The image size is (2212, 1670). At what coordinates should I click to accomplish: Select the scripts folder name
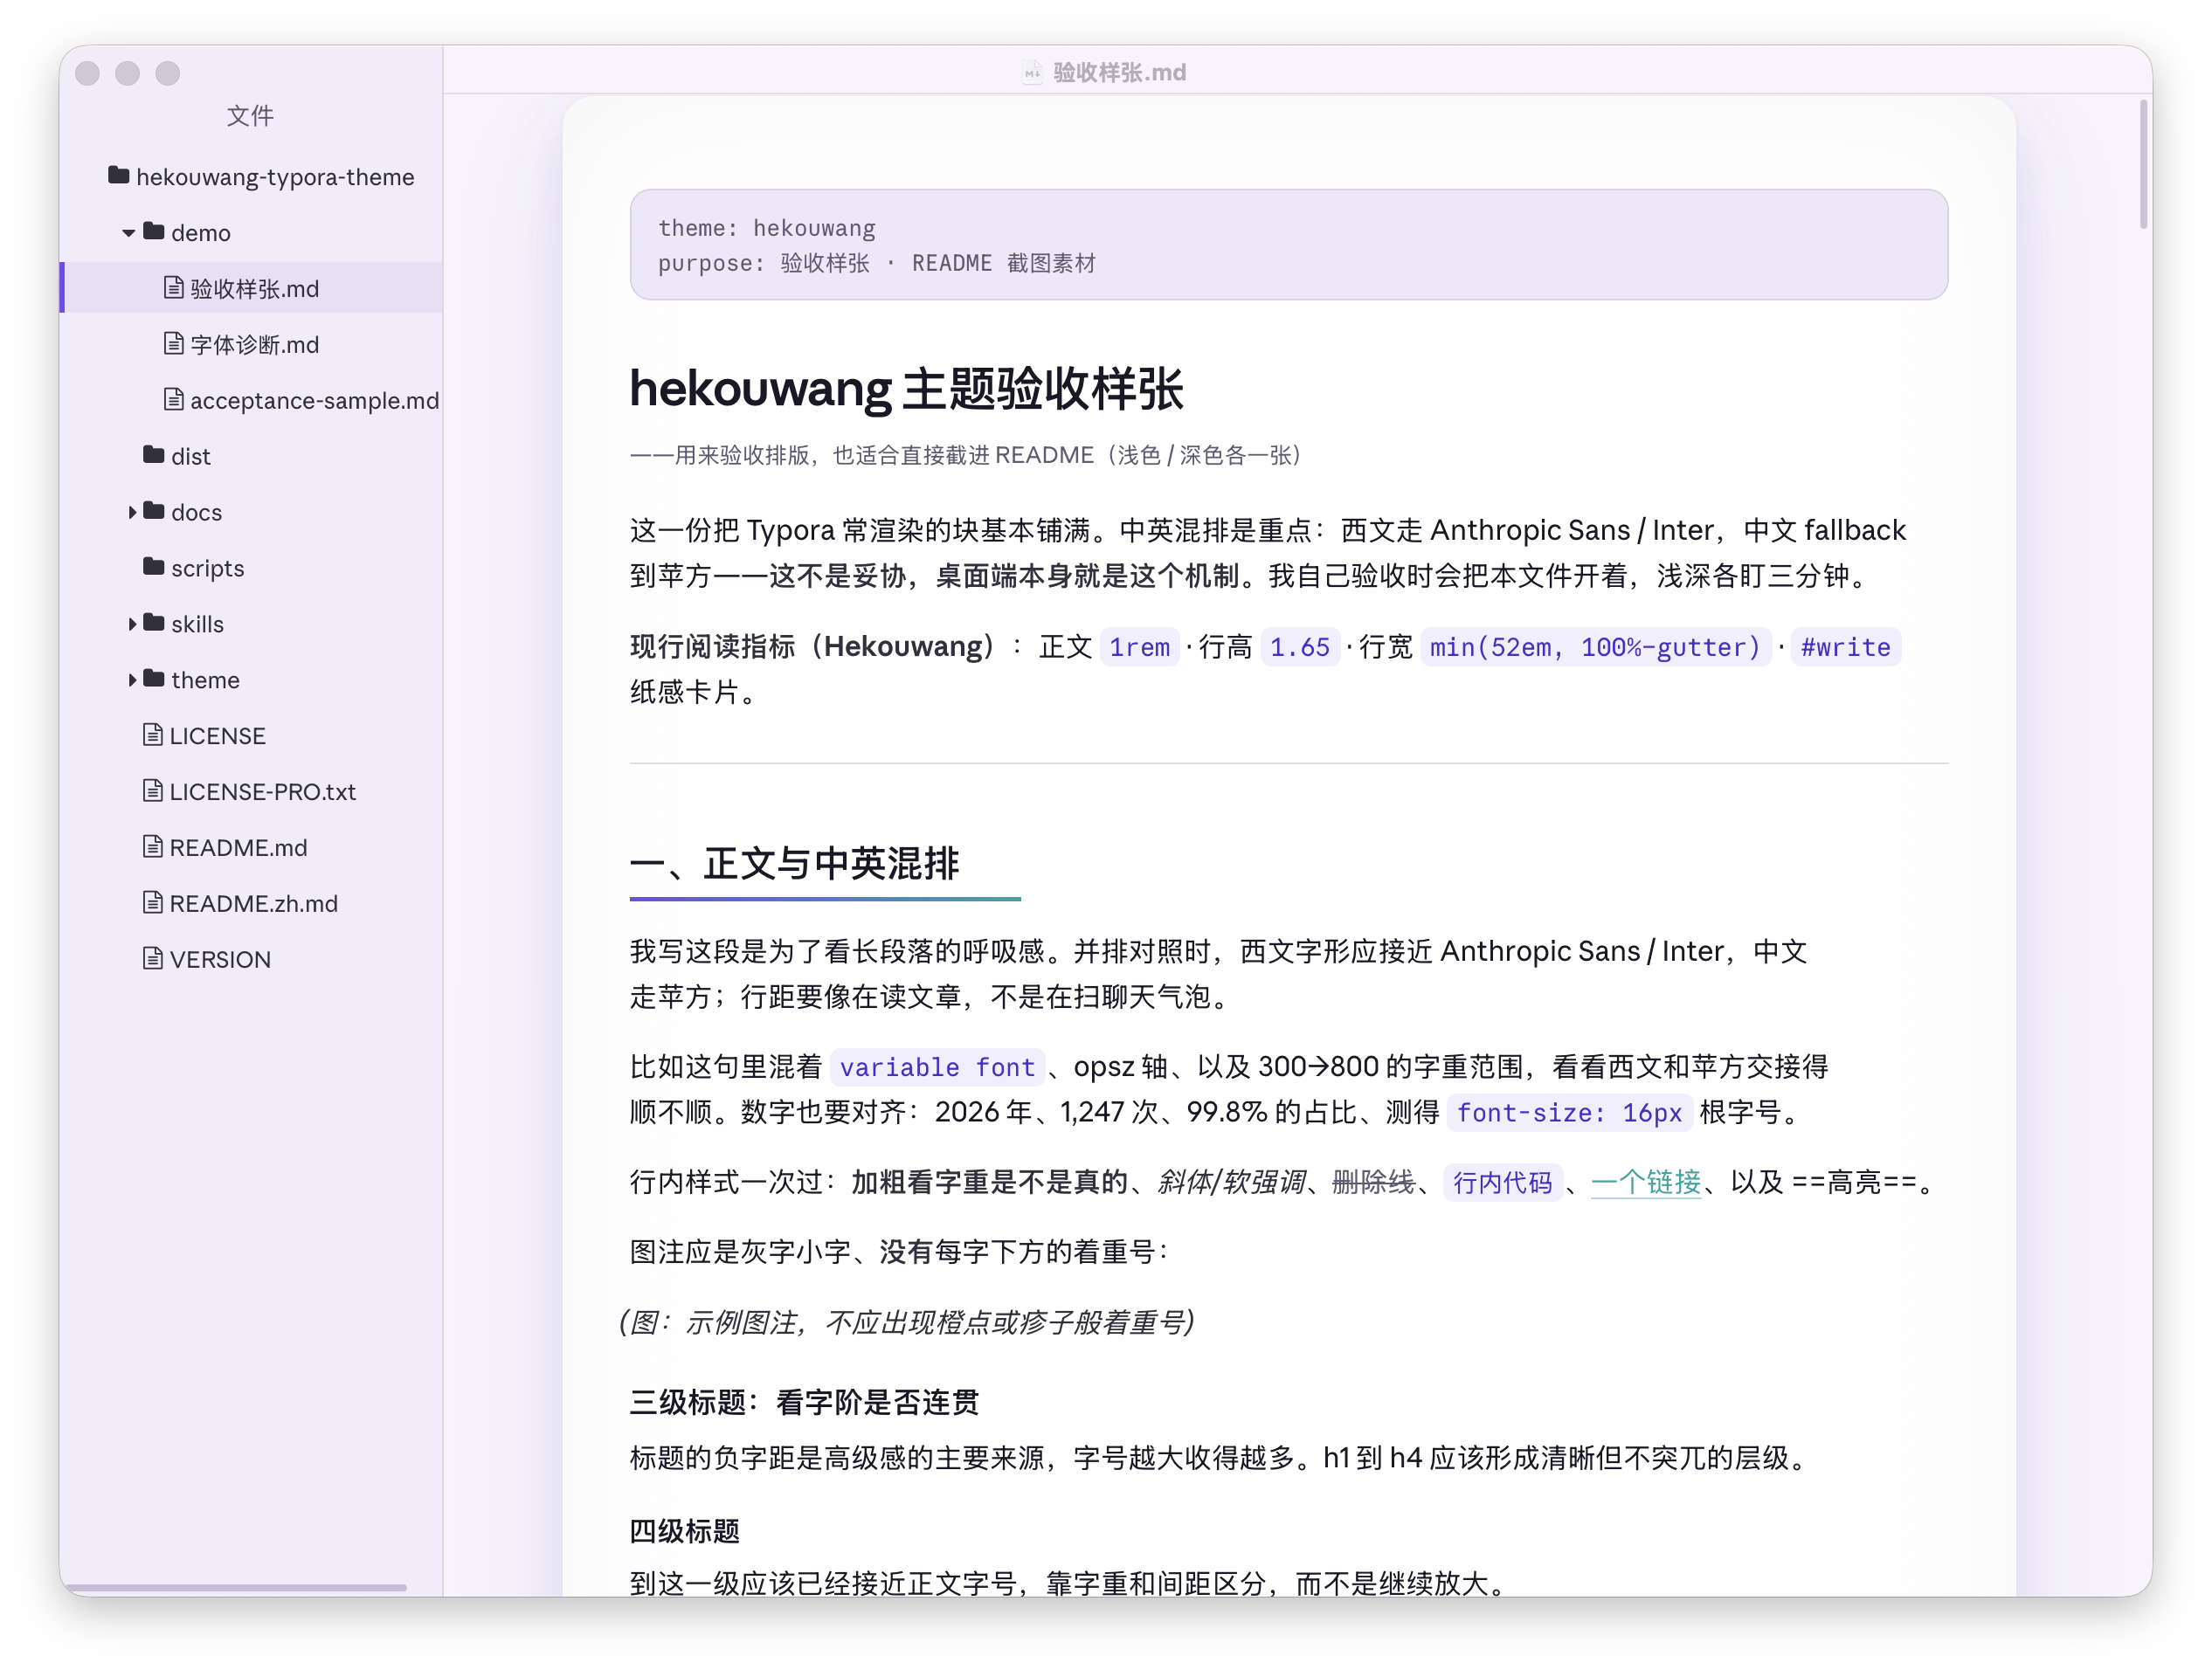point(207,569)
